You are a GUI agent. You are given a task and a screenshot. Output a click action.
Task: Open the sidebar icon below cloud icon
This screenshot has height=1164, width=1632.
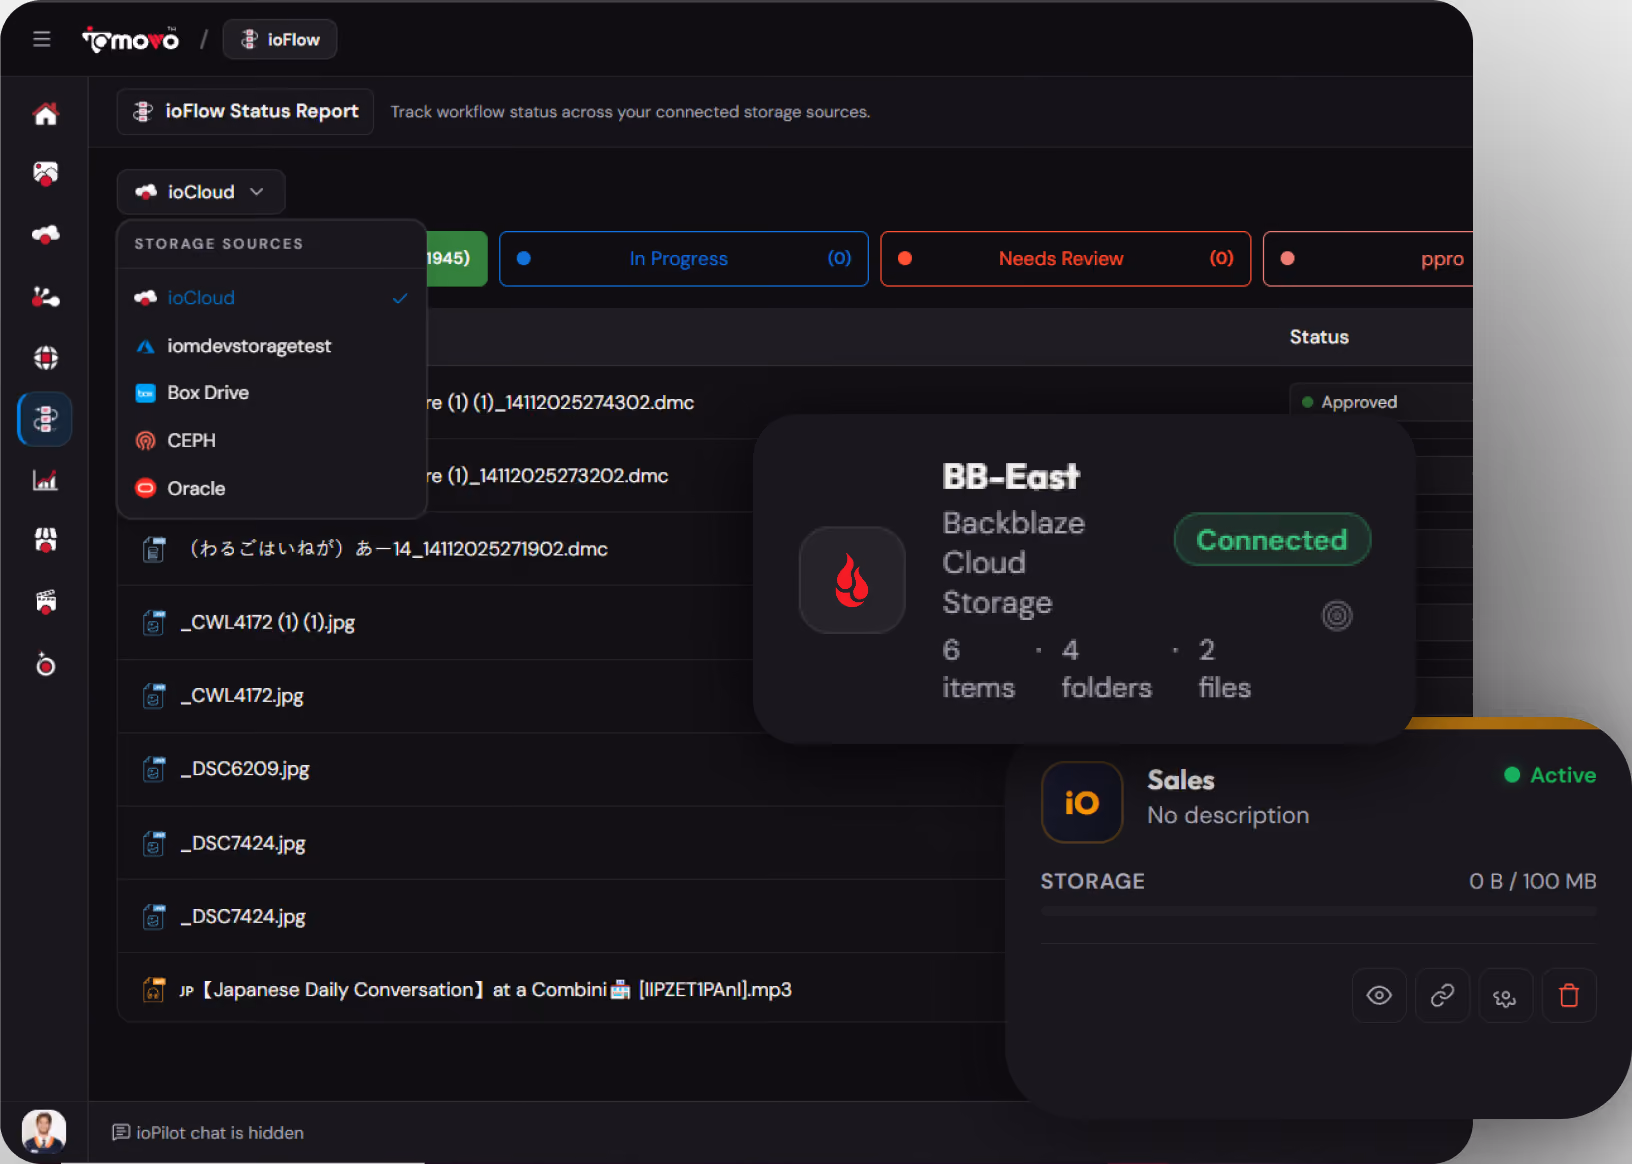click(x=45, y=297)
